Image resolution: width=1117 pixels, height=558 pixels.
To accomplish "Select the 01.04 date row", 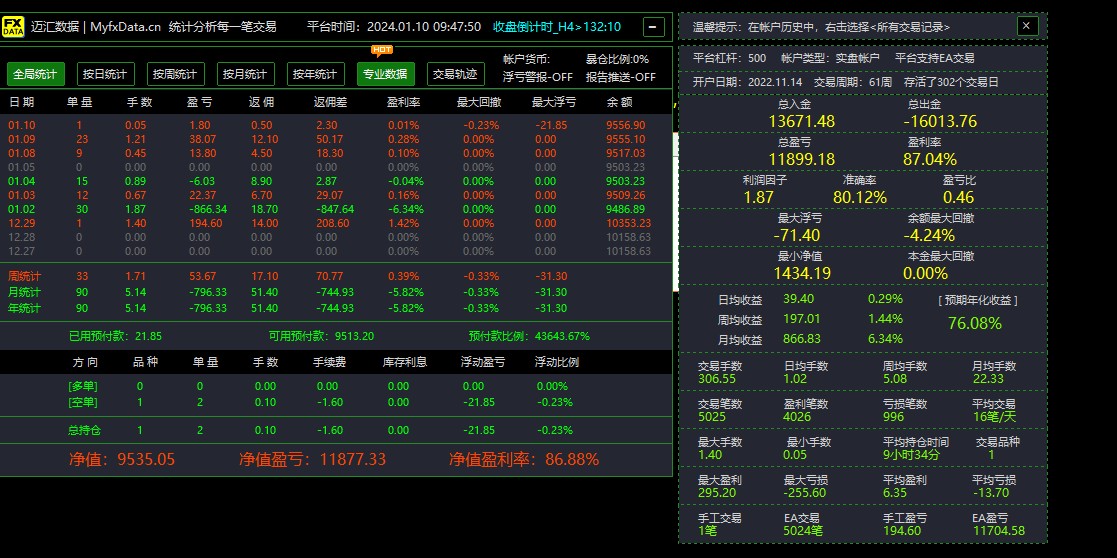I will [336, 181].
